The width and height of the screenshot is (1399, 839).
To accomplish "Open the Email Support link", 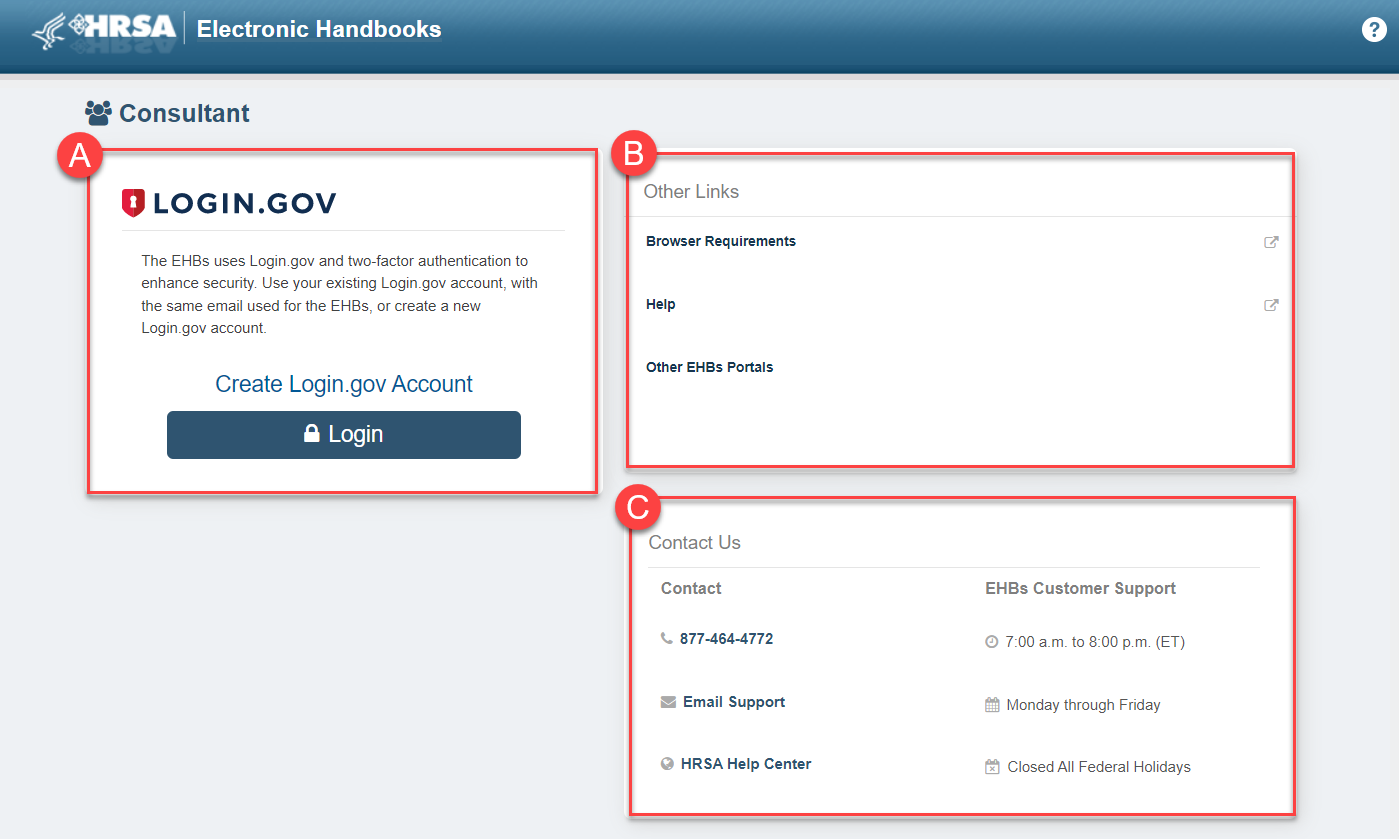I will pos(734,702).
